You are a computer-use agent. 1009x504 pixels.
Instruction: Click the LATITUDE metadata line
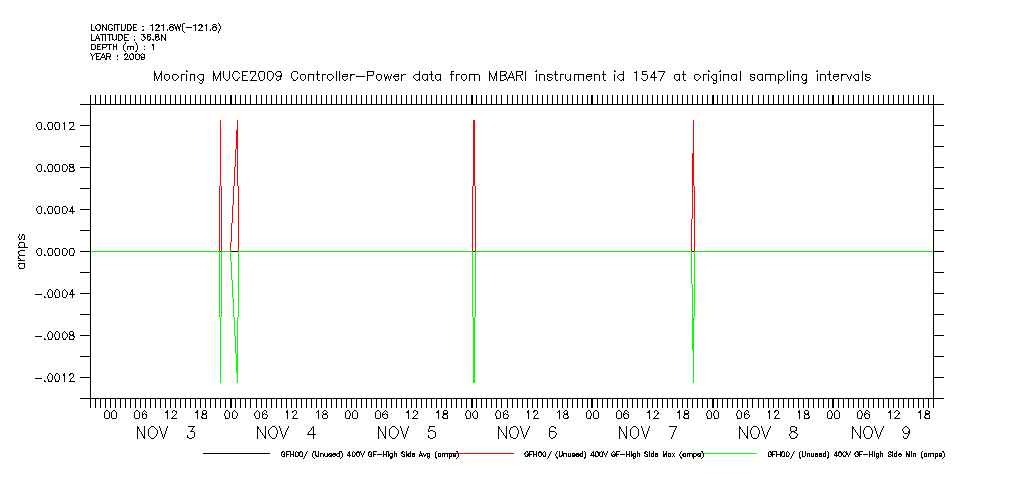pos(128,37)
